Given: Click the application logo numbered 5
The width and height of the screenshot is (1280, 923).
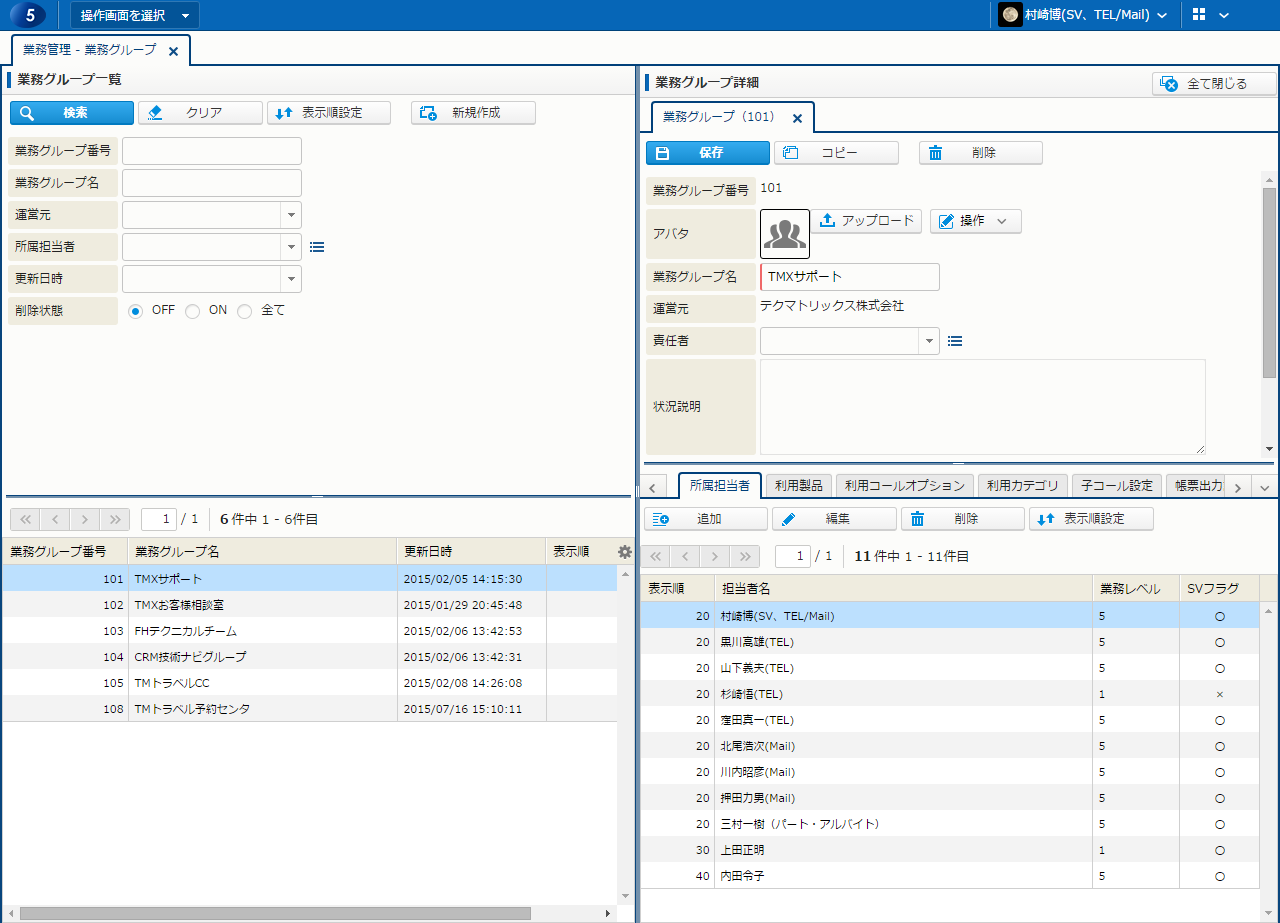Looking at the screenshot, I should tap(29, 15).
